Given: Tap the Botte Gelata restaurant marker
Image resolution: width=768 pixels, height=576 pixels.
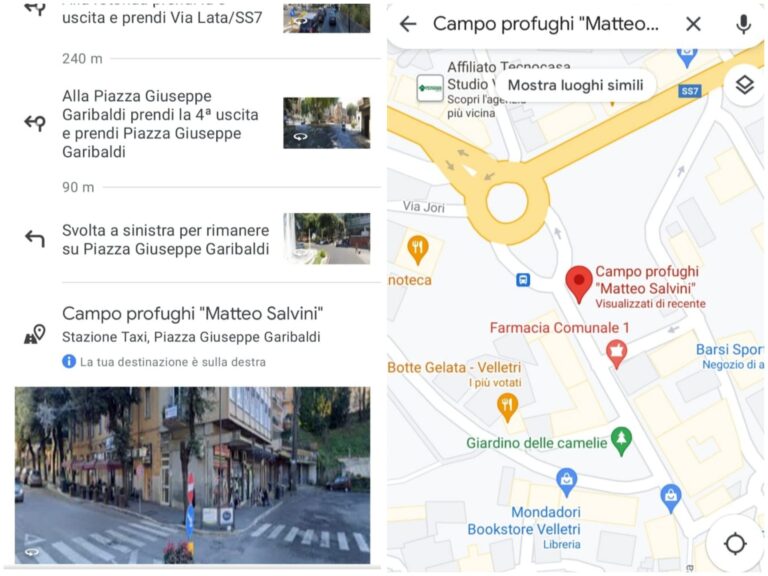Looking at the screenshot, I should (507, 408).
